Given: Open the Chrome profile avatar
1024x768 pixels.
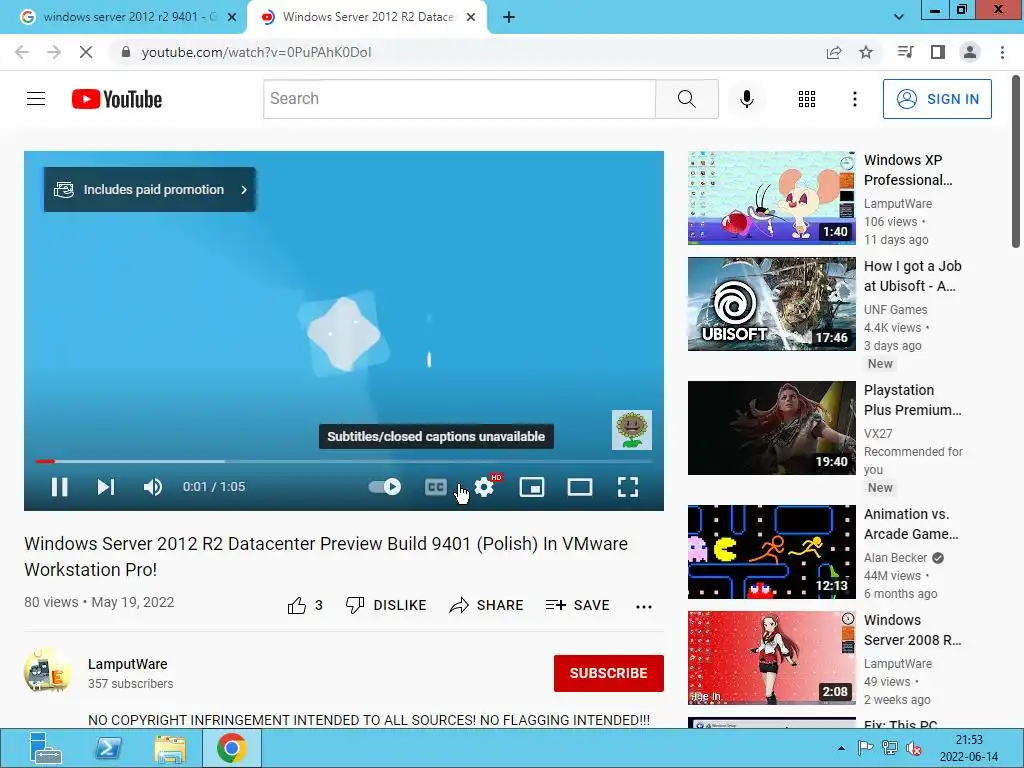Looking at the screenshot, I should click(970, 52).
